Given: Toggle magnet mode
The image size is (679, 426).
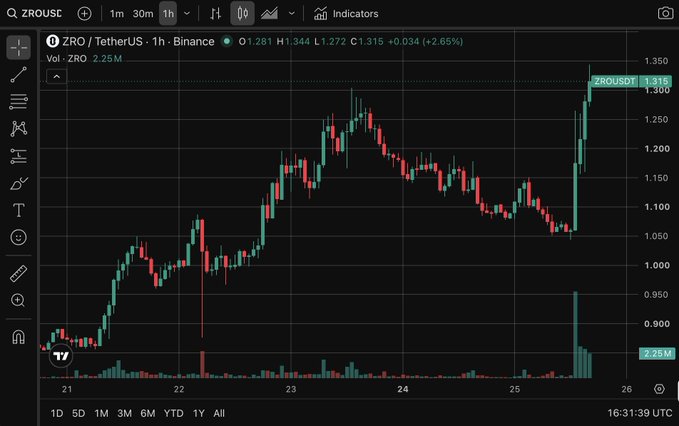Looking at the screenshot, I should point(19,336).
